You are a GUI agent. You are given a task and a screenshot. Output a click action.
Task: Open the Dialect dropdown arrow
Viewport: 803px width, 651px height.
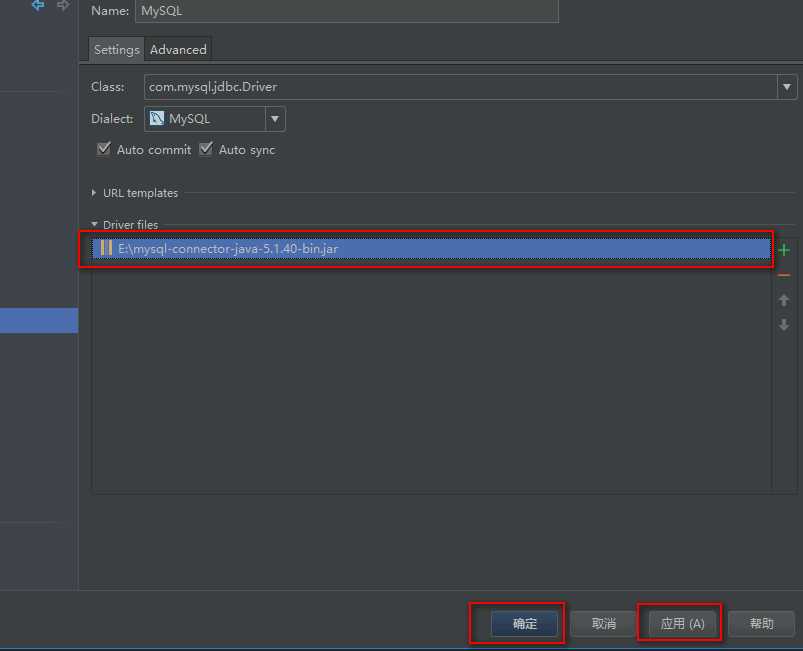(275, 119)
